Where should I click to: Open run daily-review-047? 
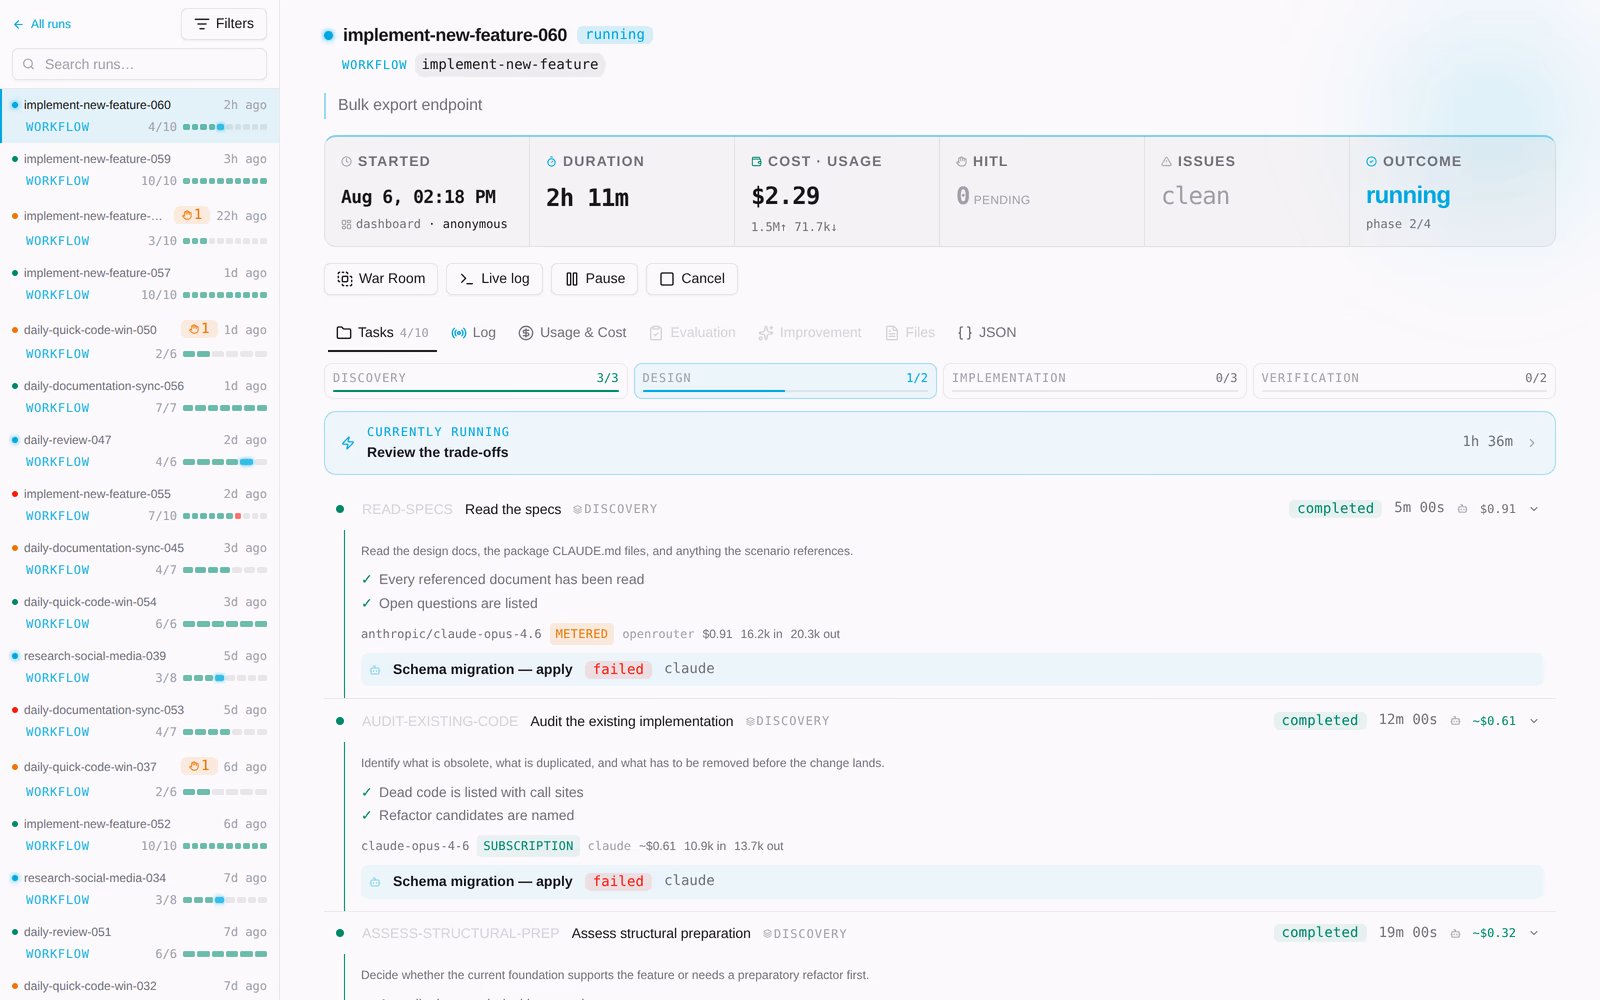[x=139, y=451]
